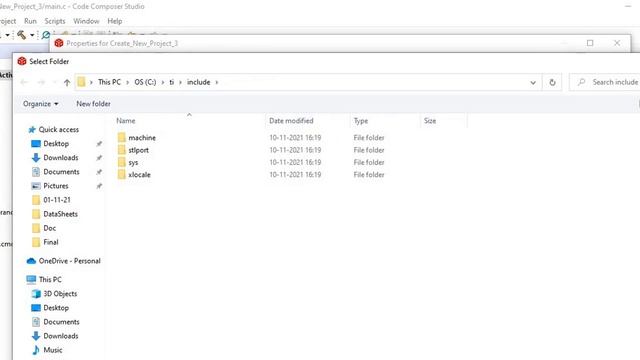Expand the chevron after include breadcrumb
This screenshot has height=360, width=640.
(217, 82)
